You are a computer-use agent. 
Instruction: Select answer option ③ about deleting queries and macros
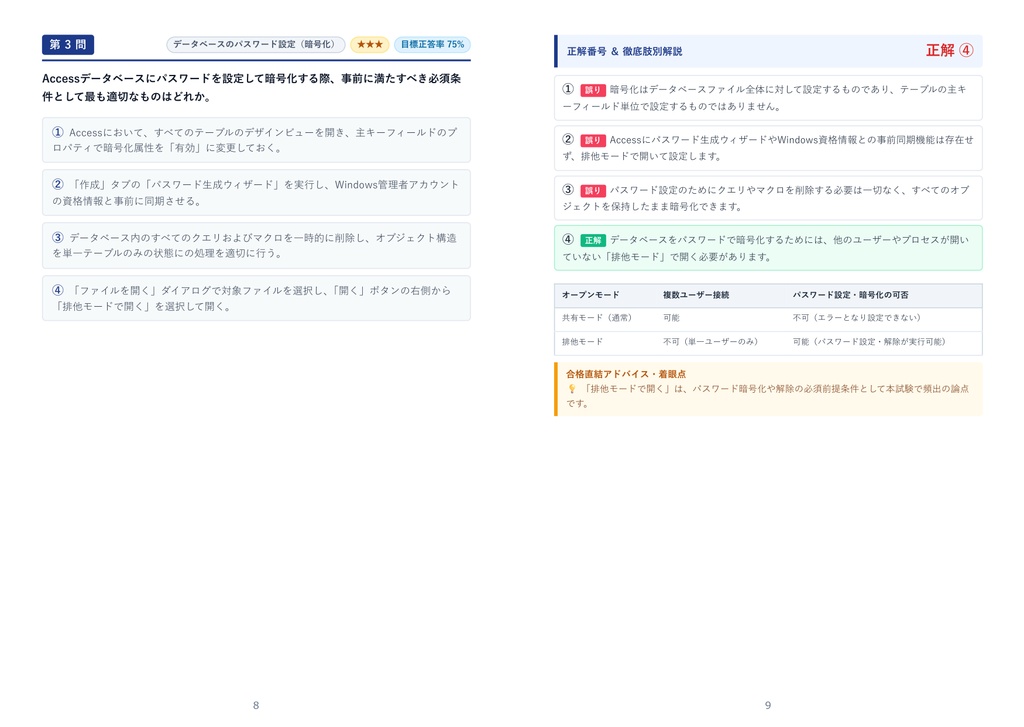click(256, 246)
